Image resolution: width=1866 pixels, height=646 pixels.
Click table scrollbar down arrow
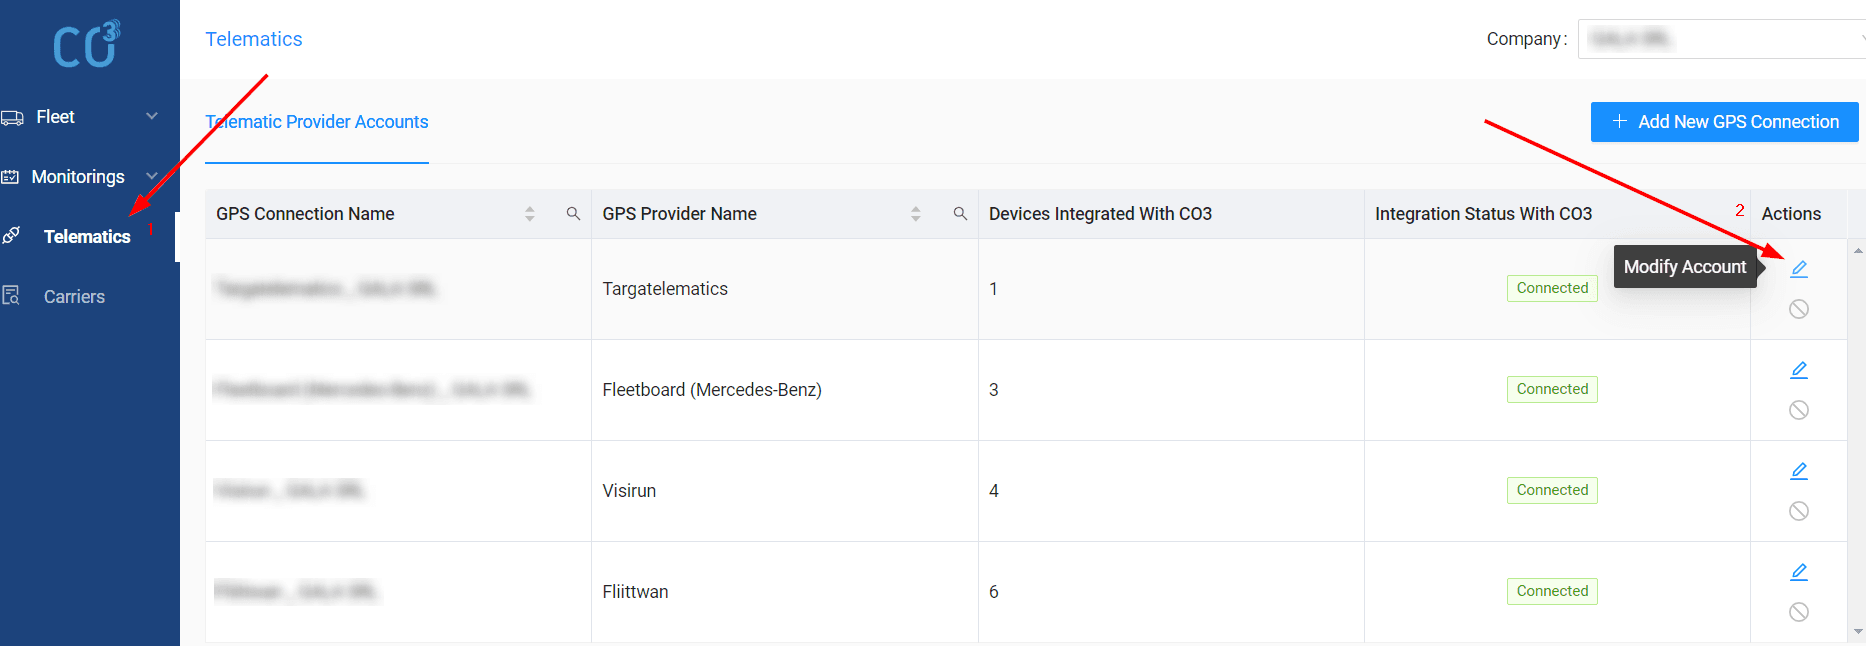pyautogui.click(x=1858, y=632)
